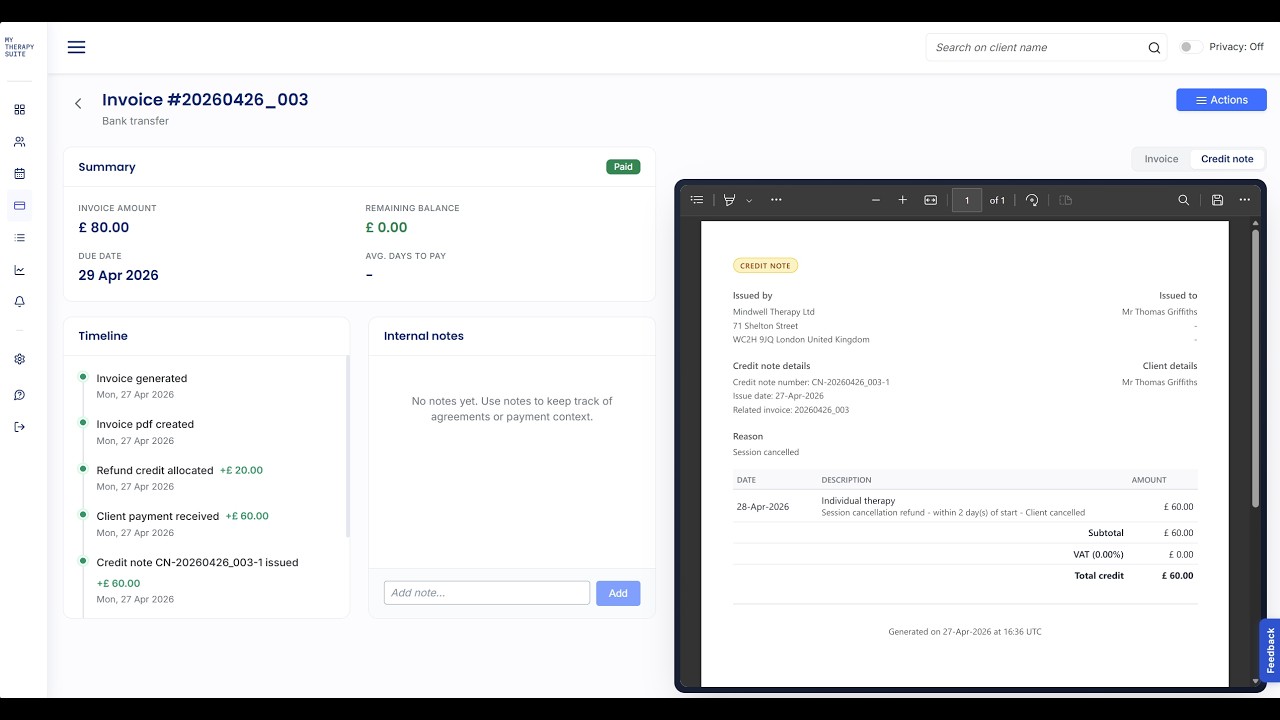Click the Paid status badge
The width and height of the screenshot is (1280, 720).
coord(623,167)
